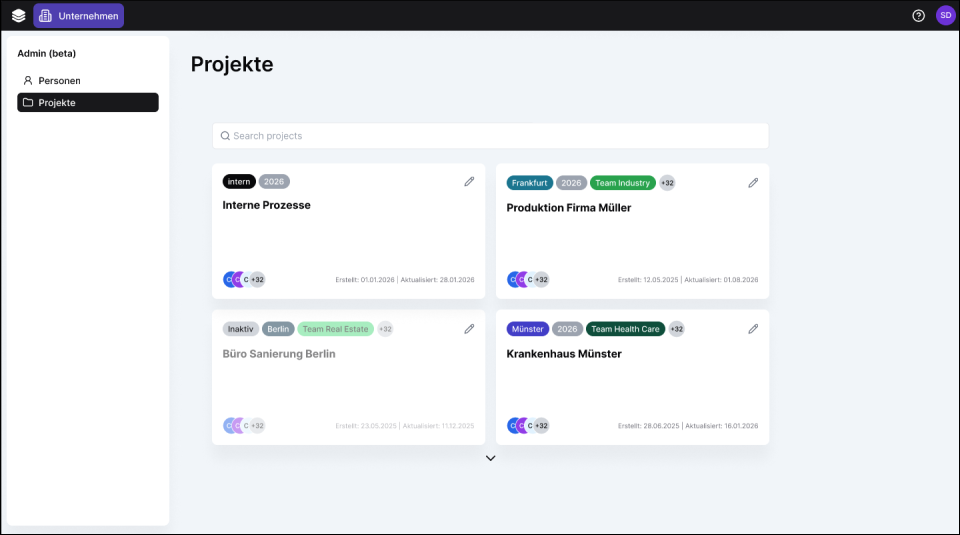Select the Frankfurt tag
960x535 pixels.
point(529,183)
